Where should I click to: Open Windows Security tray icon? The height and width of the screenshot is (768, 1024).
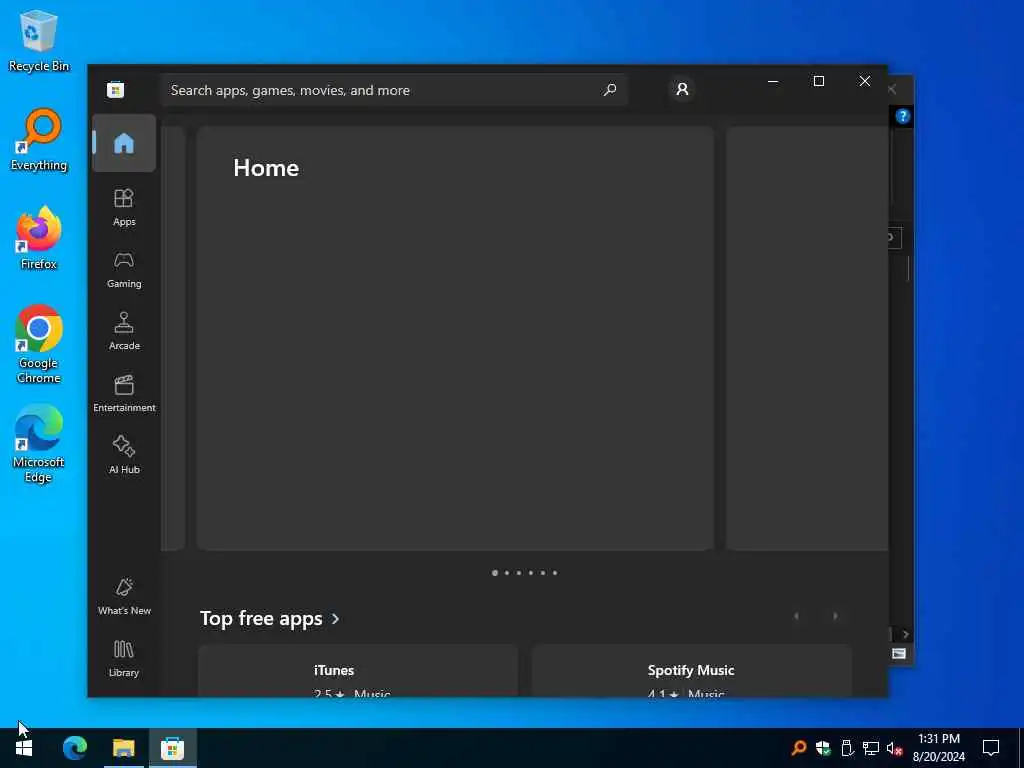823,748
